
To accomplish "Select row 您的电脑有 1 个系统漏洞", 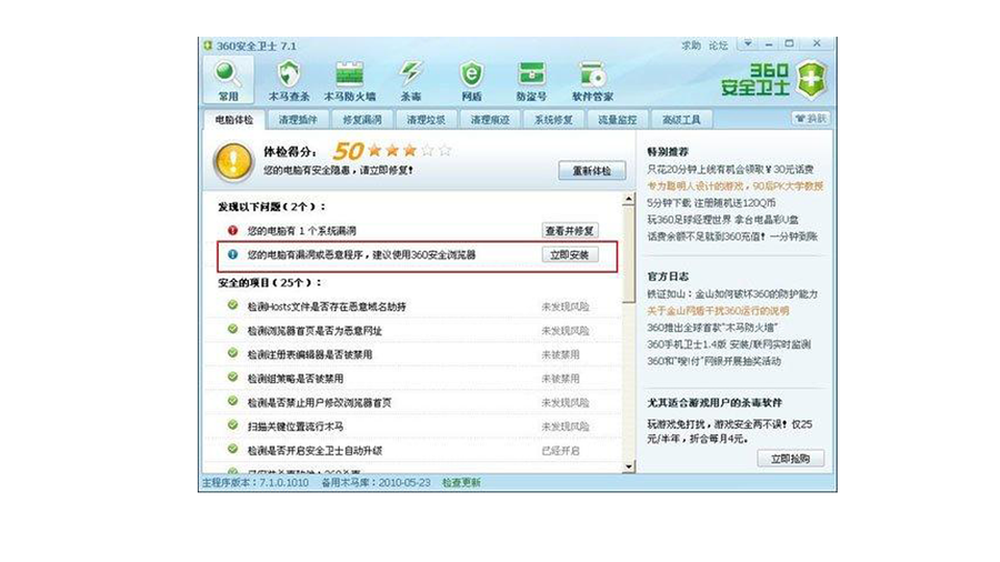I will 413,230.
